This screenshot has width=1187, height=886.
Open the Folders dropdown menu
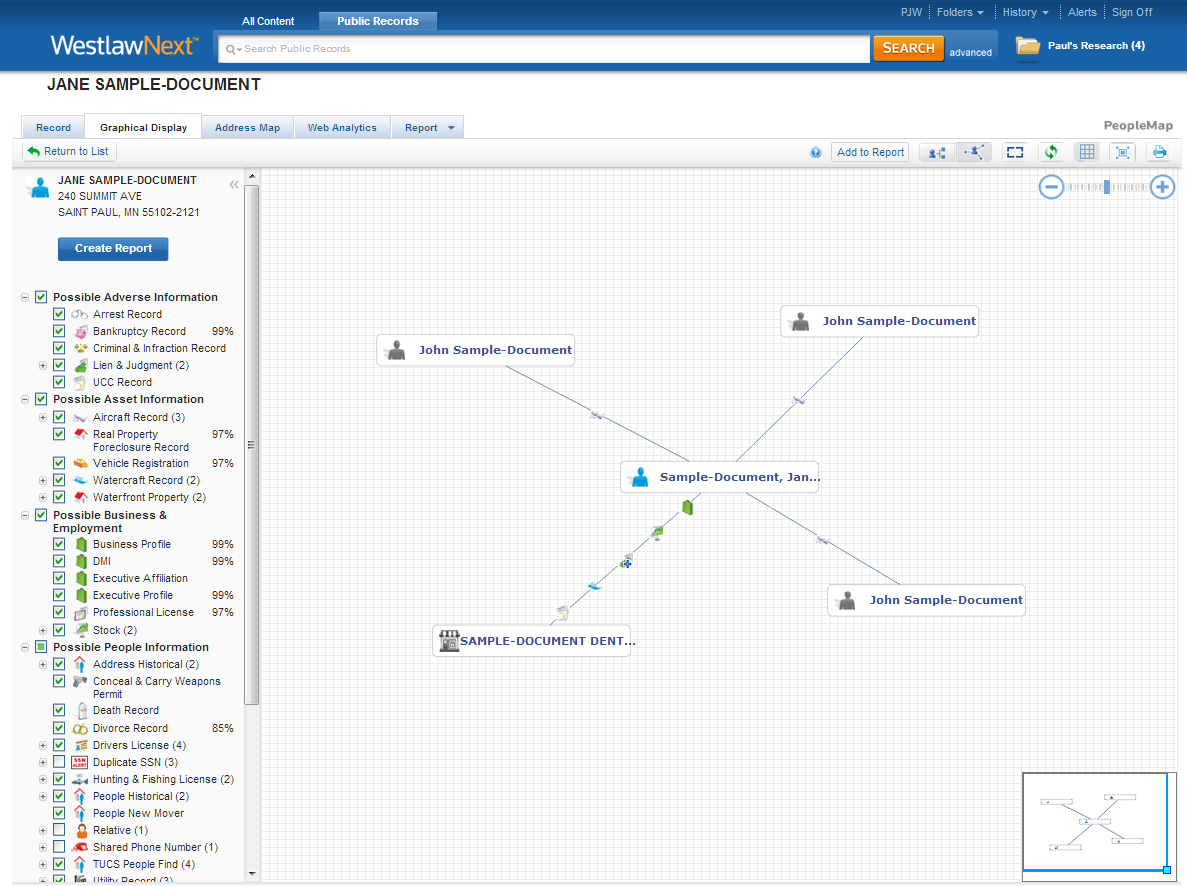pyautogui.click(x=960, y=12)
